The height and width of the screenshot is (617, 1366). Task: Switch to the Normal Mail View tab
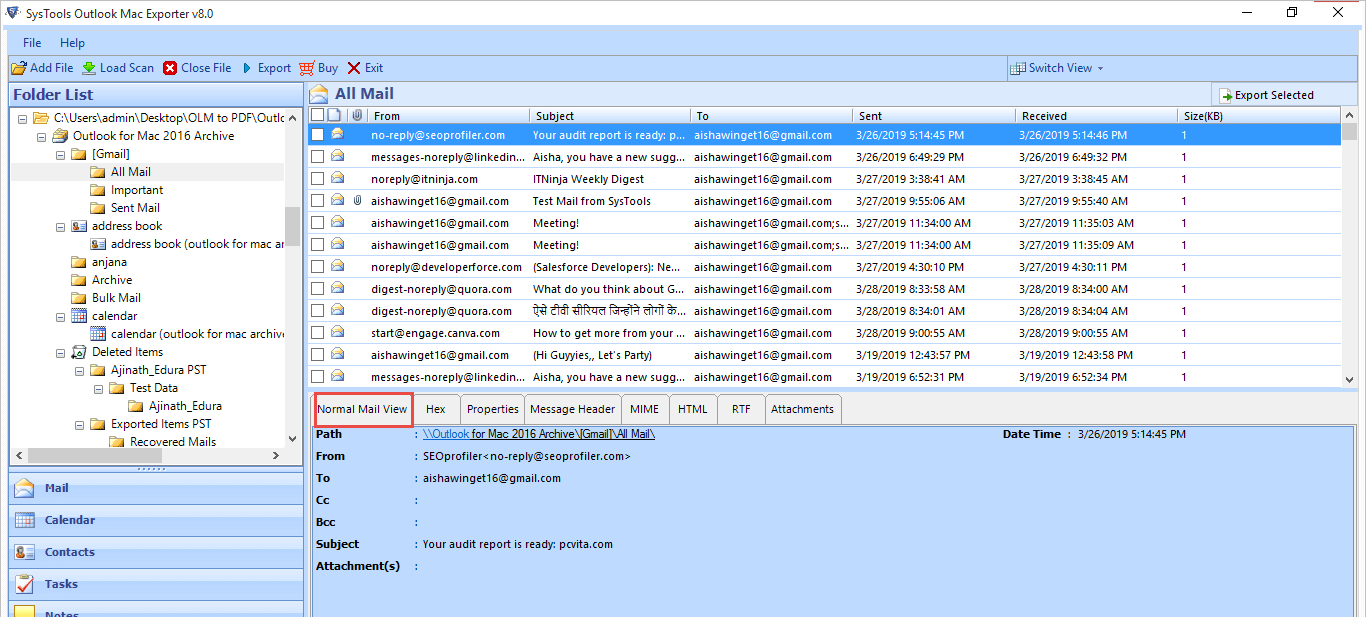pos(362,409)
